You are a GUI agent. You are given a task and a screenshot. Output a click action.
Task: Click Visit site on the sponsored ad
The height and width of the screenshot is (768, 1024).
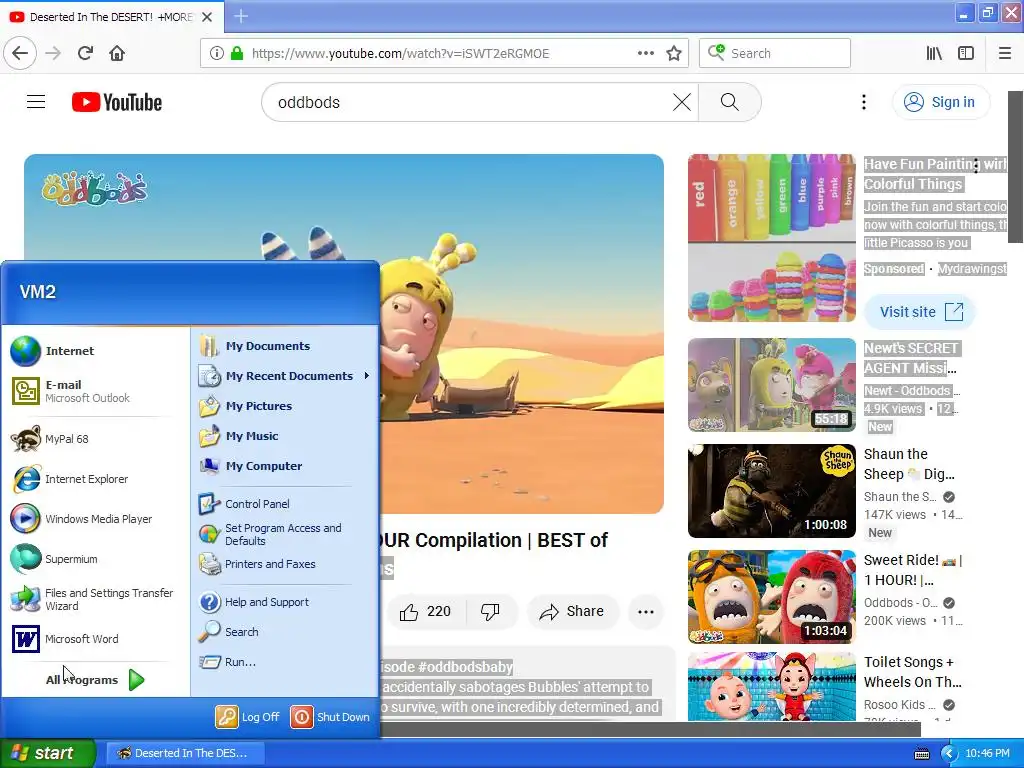[x=920, y=312]
